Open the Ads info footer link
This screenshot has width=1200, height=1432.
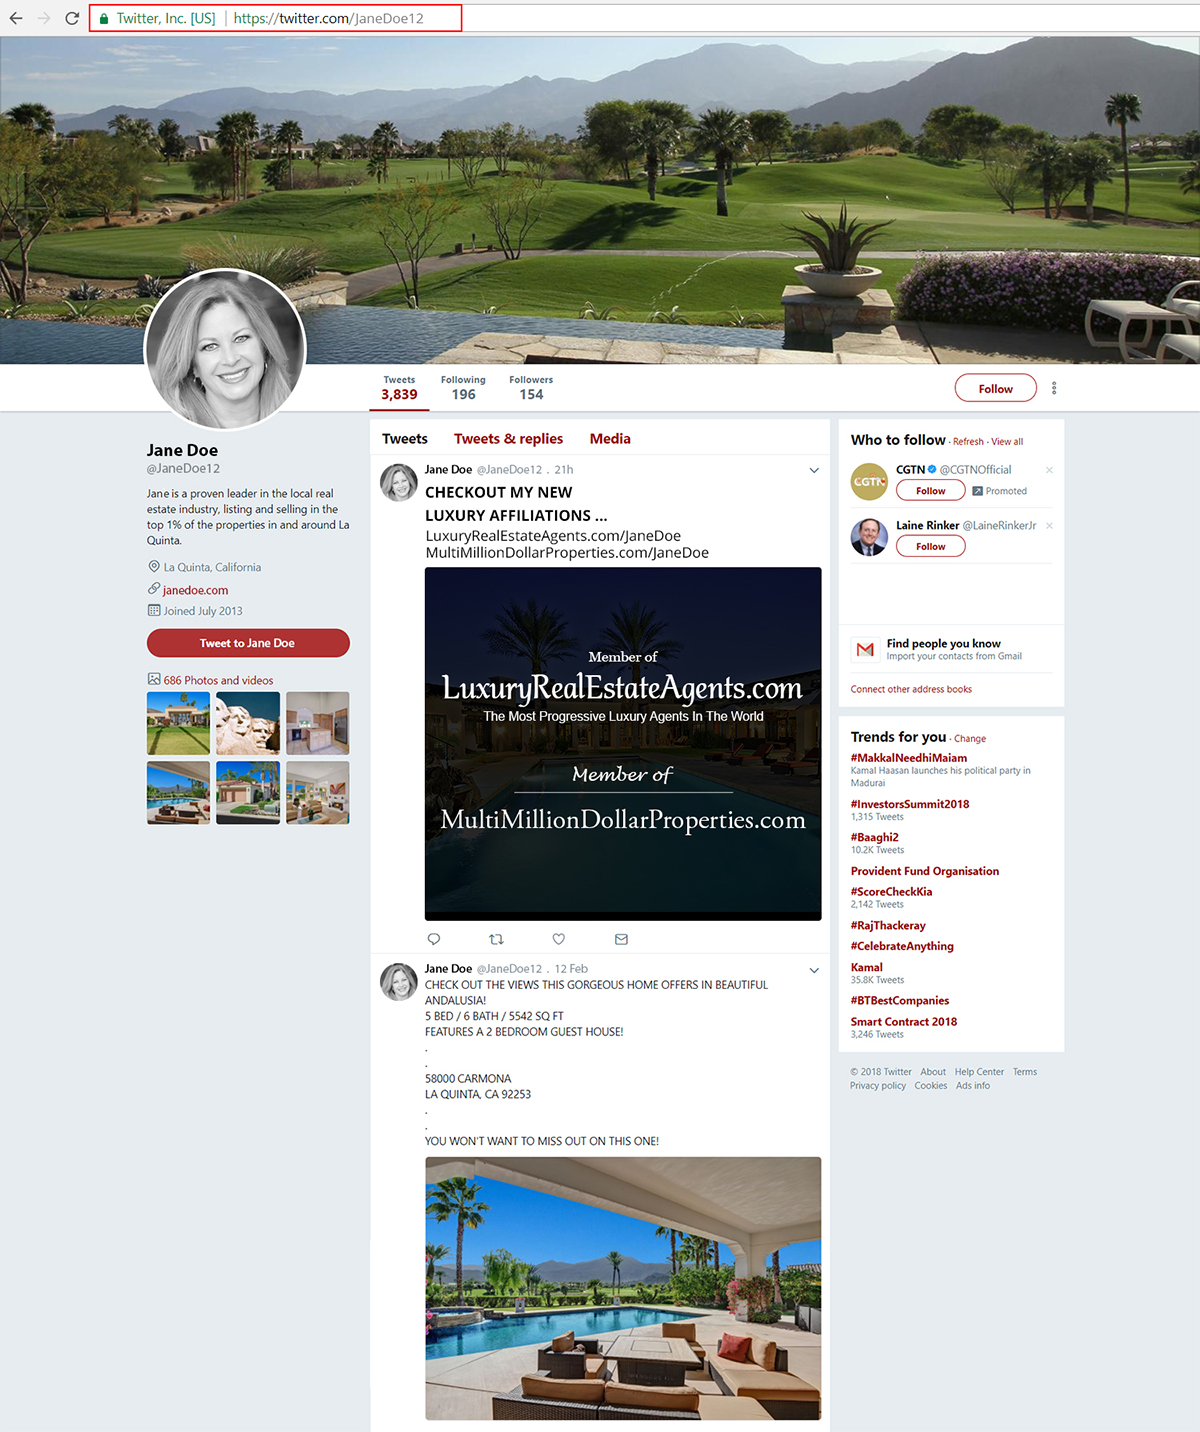click(x=973, y=1086)
